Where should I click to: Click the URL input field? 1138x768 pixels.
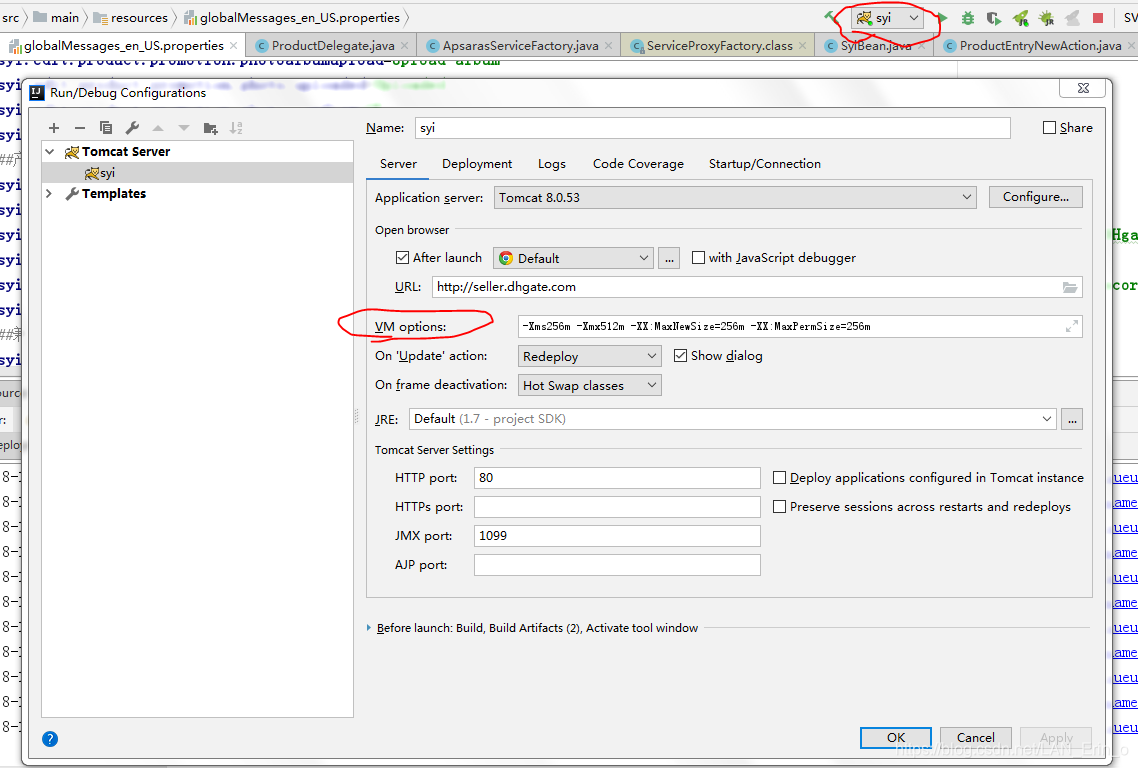[x=757, y=287]
